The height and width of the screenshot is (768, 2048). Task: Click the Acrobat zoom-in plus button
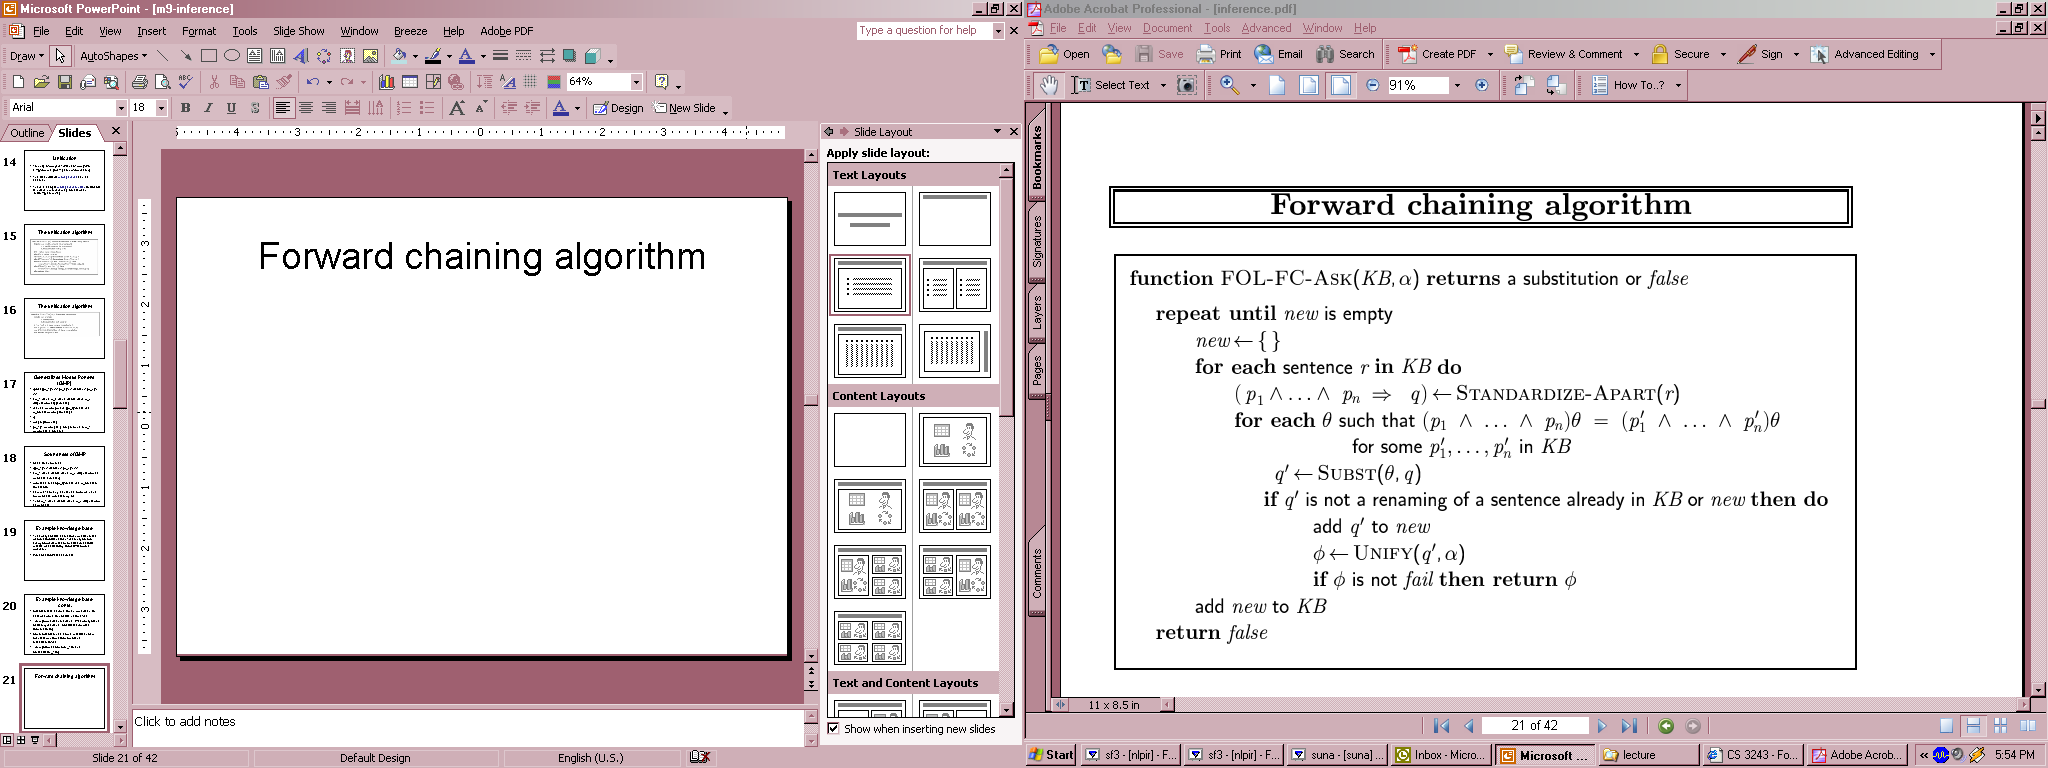pos(1481,85)
